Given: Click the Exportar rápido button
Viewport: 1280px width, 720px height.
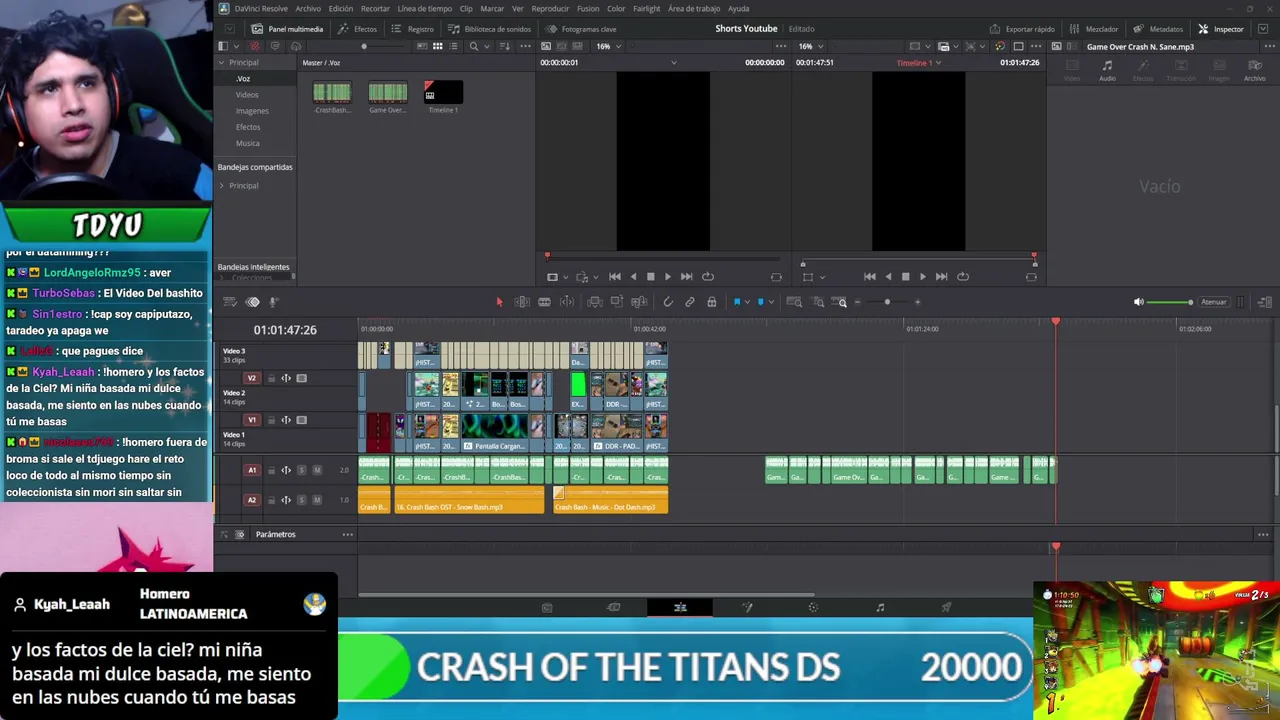Looking at the screenshot, I should point(1022,29).
